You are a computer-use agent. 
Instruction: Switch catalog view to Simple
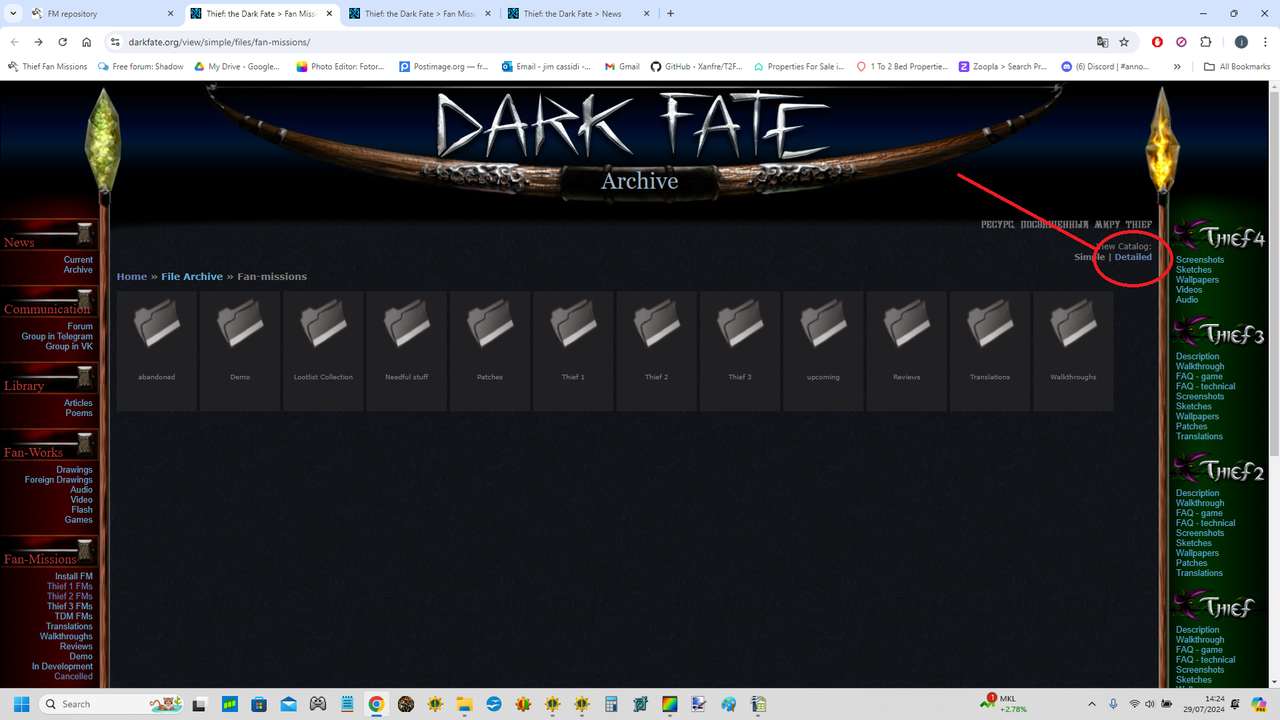[x=1089, y=257]
